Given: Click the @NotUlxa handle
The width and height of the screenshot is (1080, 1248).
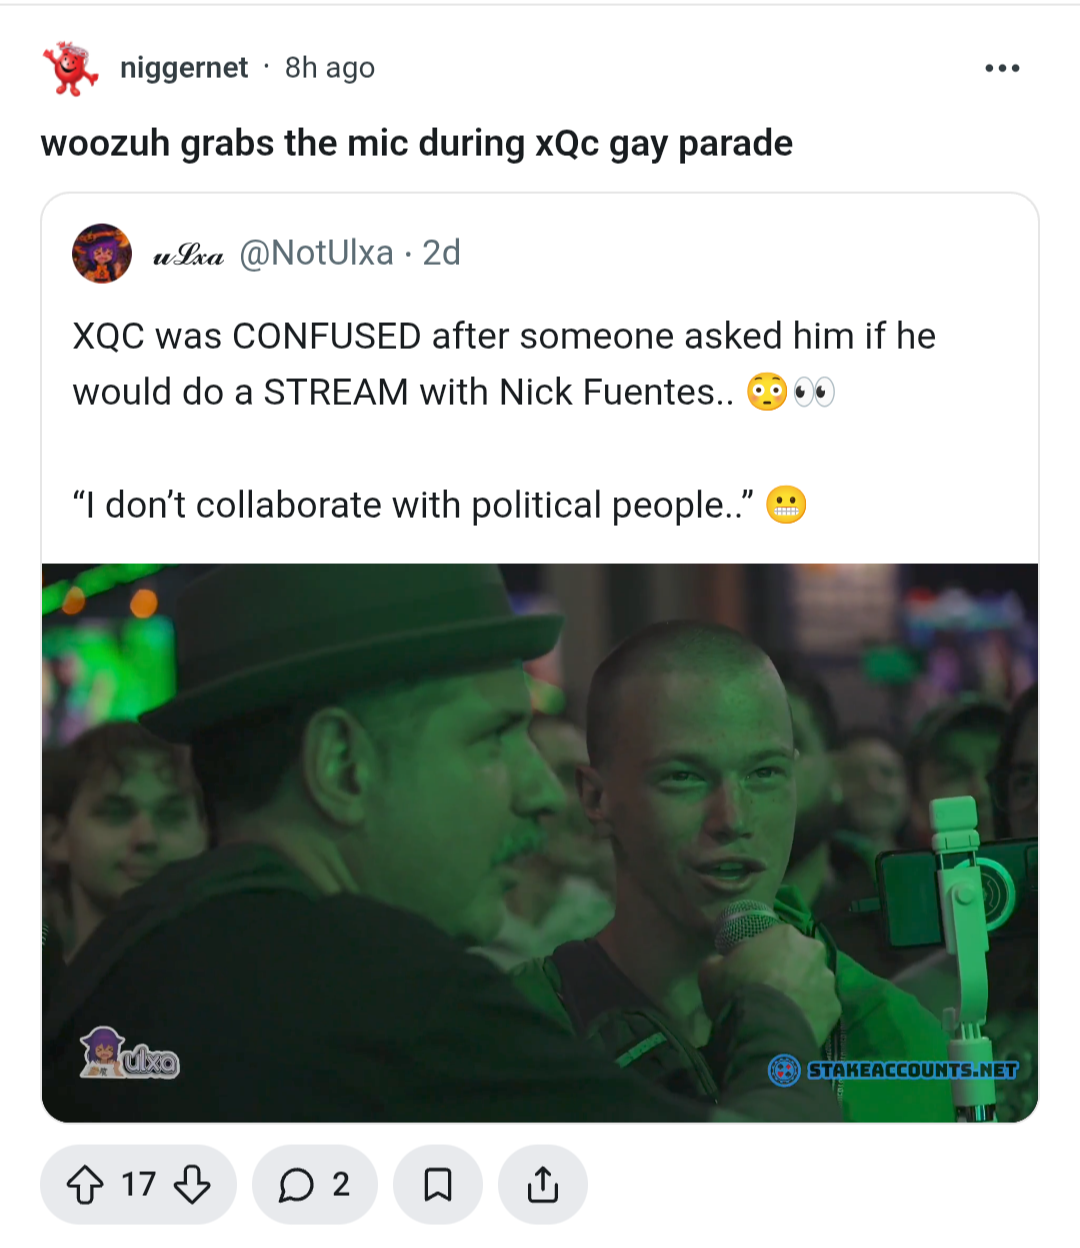Looking at the screenshot, I should (x=316, y=253).
